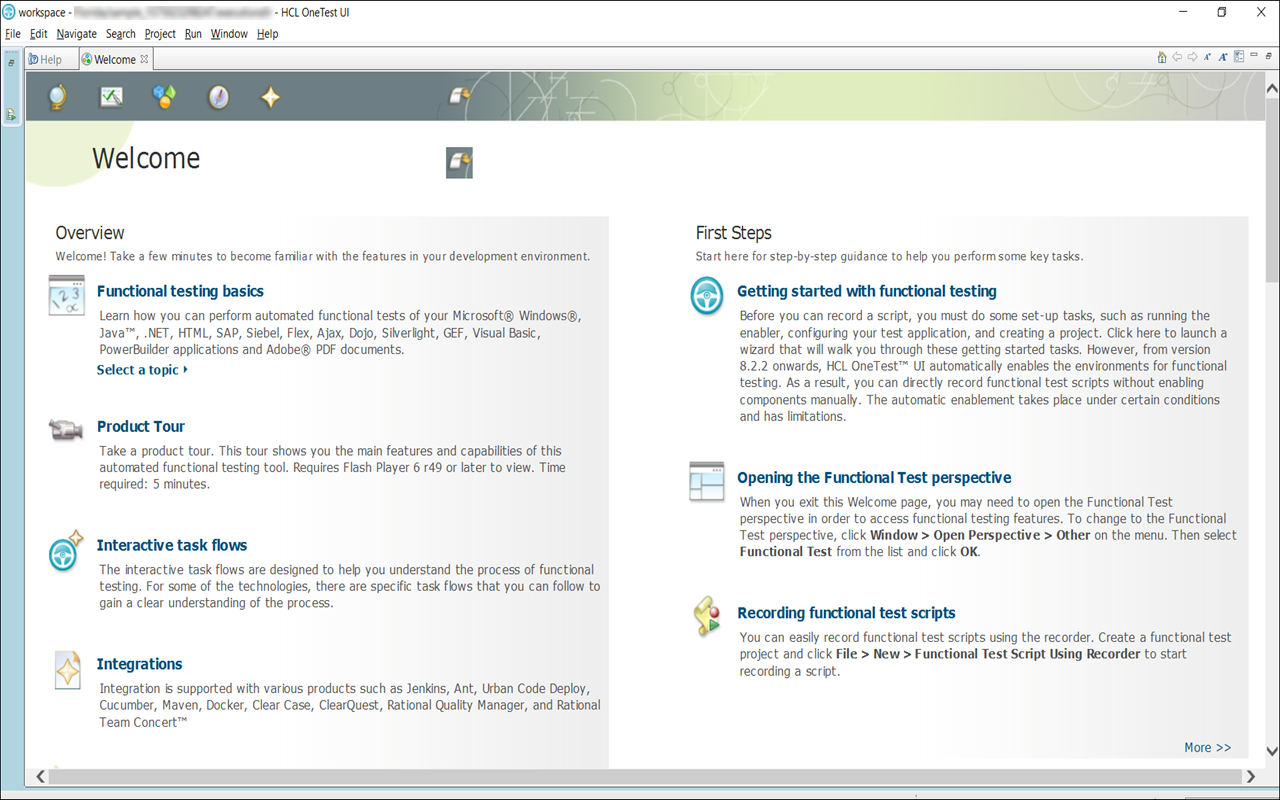Image resolution: width=1280 pixels, height=800 pixels.
Task: Click vertical scrollbar down arrow
Action: point(1271,751)
